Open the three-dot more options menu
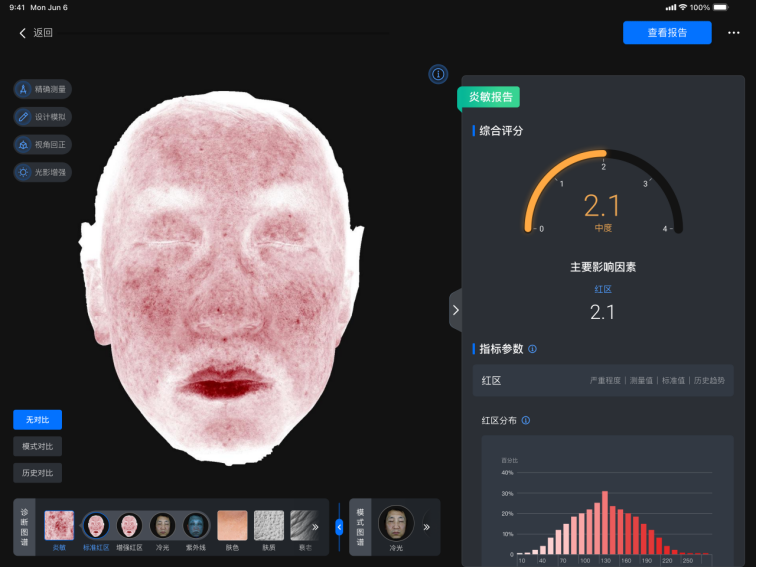Viewport: 757px width, 567px height. (x=733, y=33)
